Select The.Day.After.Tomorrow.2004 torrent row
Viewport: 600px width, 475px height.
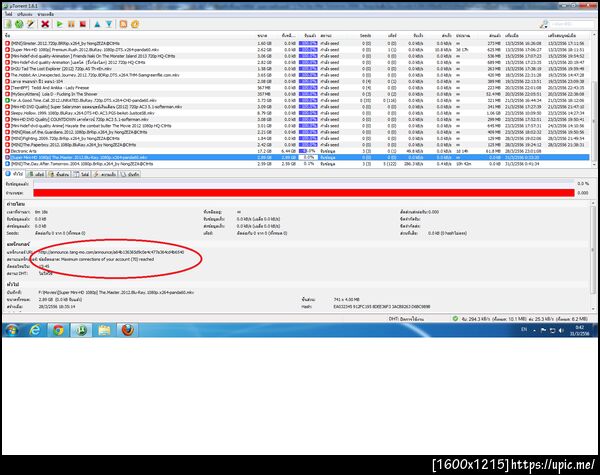click(x=297, y=164)
